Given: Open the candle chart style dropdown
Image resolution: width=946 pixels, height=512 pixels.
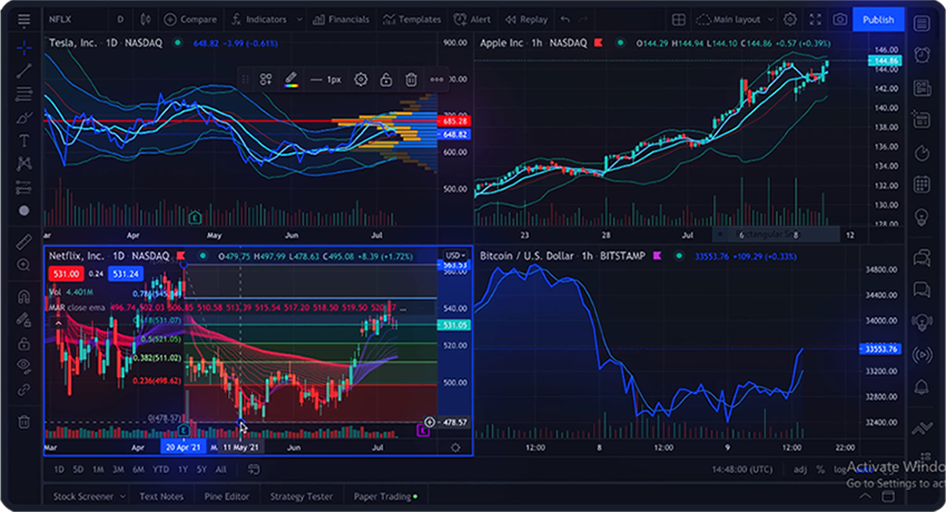Looking at the screenshot, I should [x=145, y=19].
